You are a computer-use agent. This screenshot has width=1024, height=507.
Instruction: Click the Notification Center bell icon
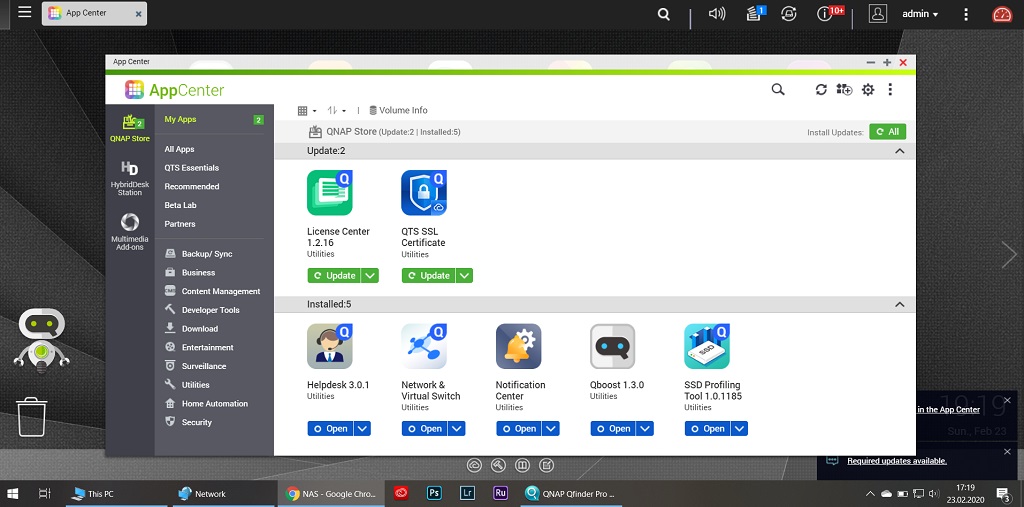pyautogui.click(x=519, y=346)
